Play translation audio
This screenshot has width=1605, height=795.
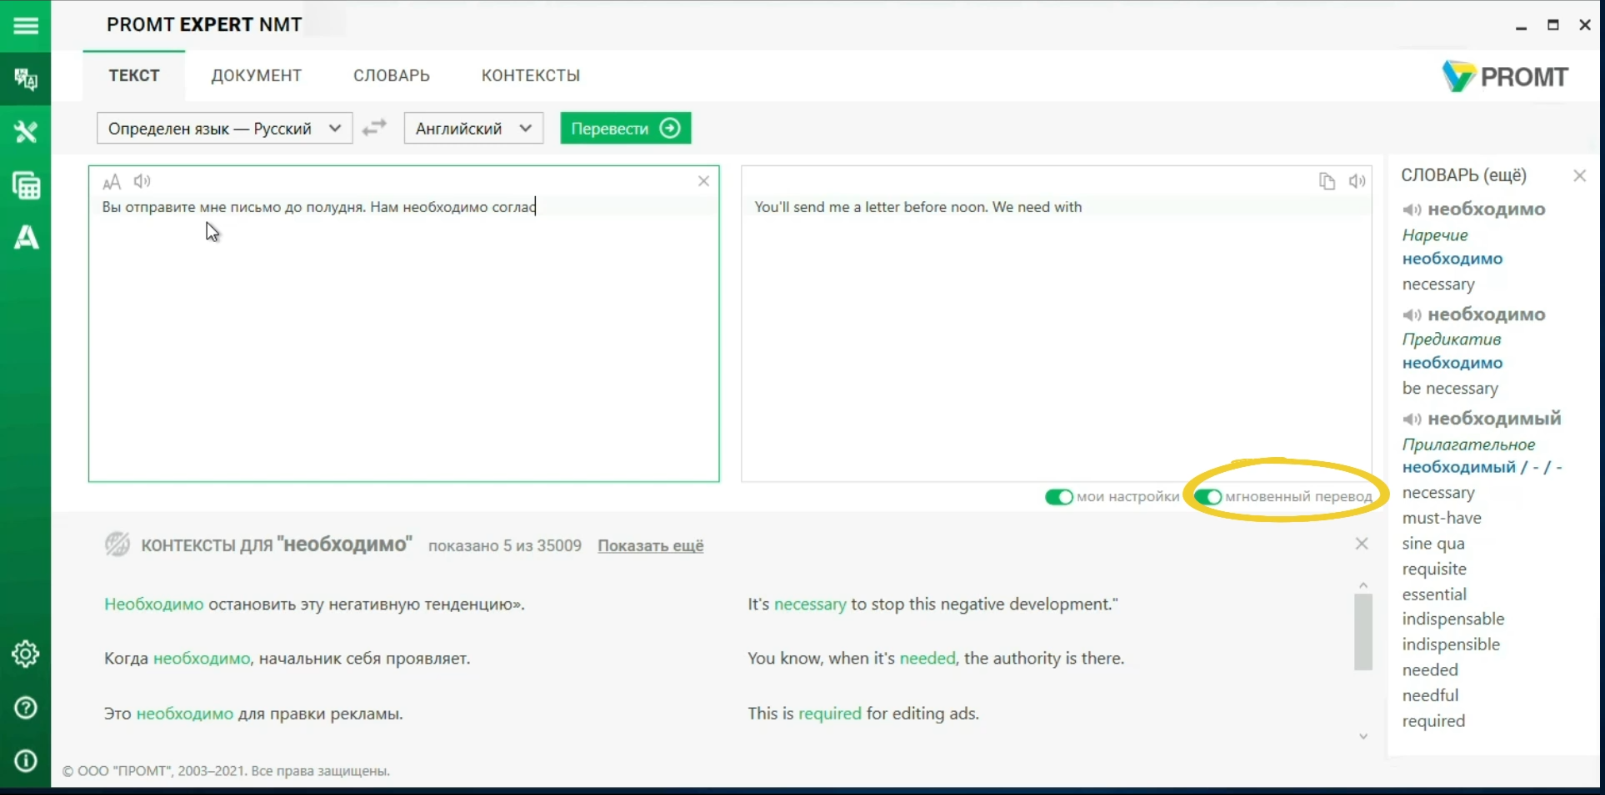point(1357,181)
